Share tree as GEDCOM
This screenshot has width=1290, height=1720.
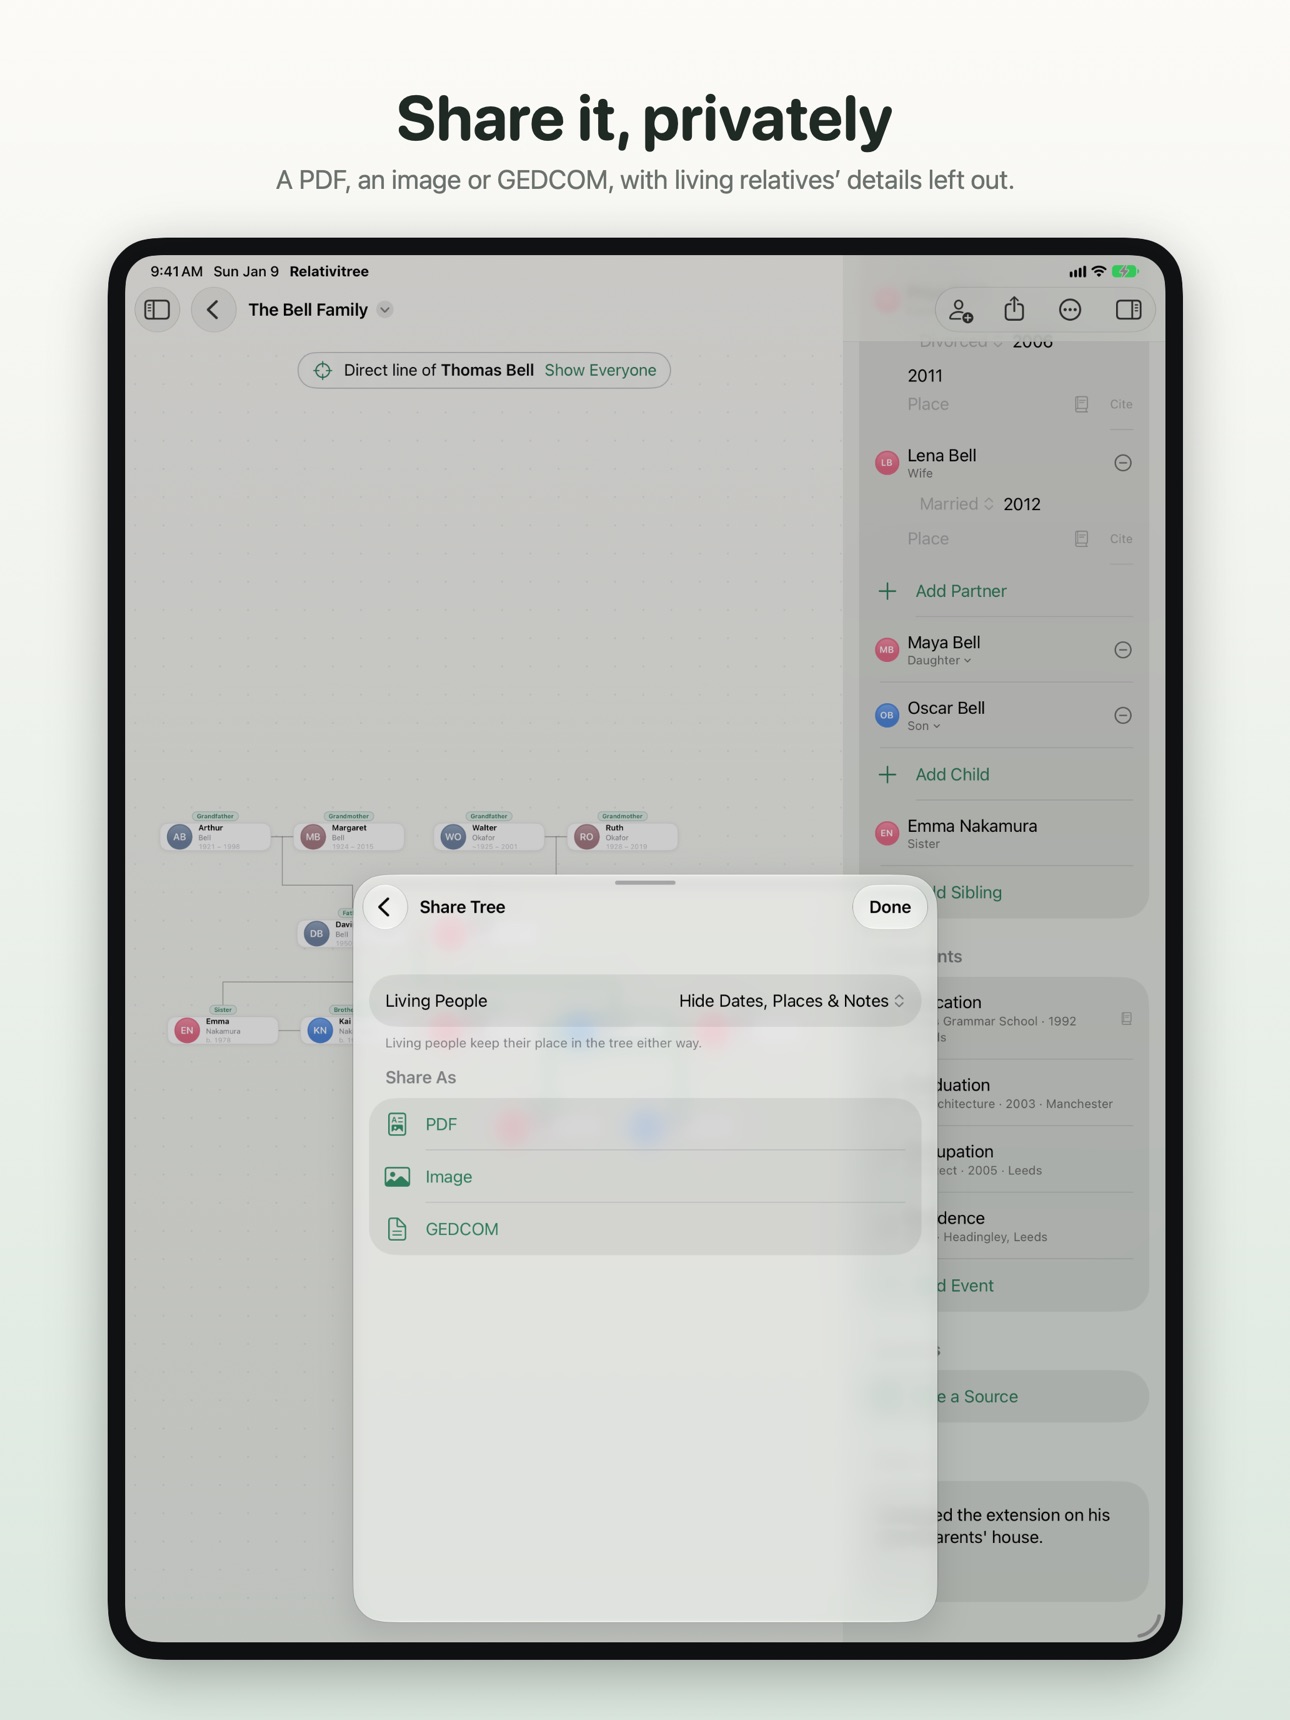[645, 1229]
